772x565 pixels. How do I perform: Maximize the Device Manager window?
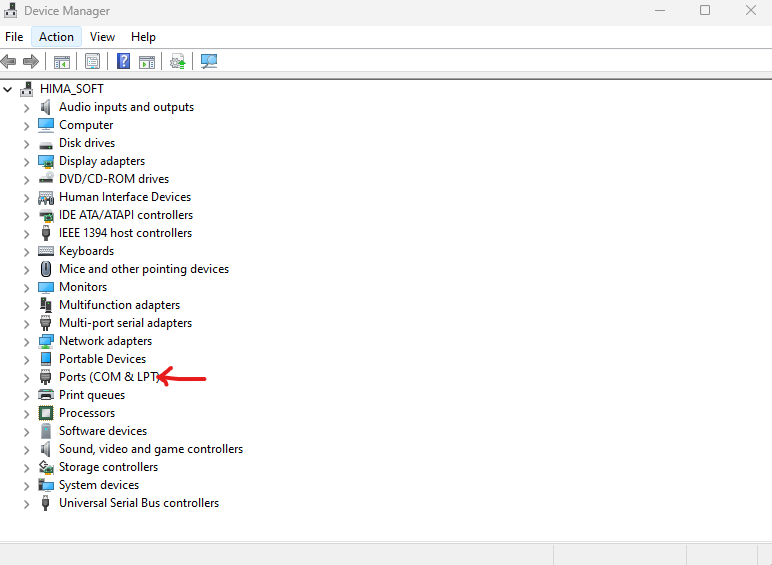(x=705, y=10)
